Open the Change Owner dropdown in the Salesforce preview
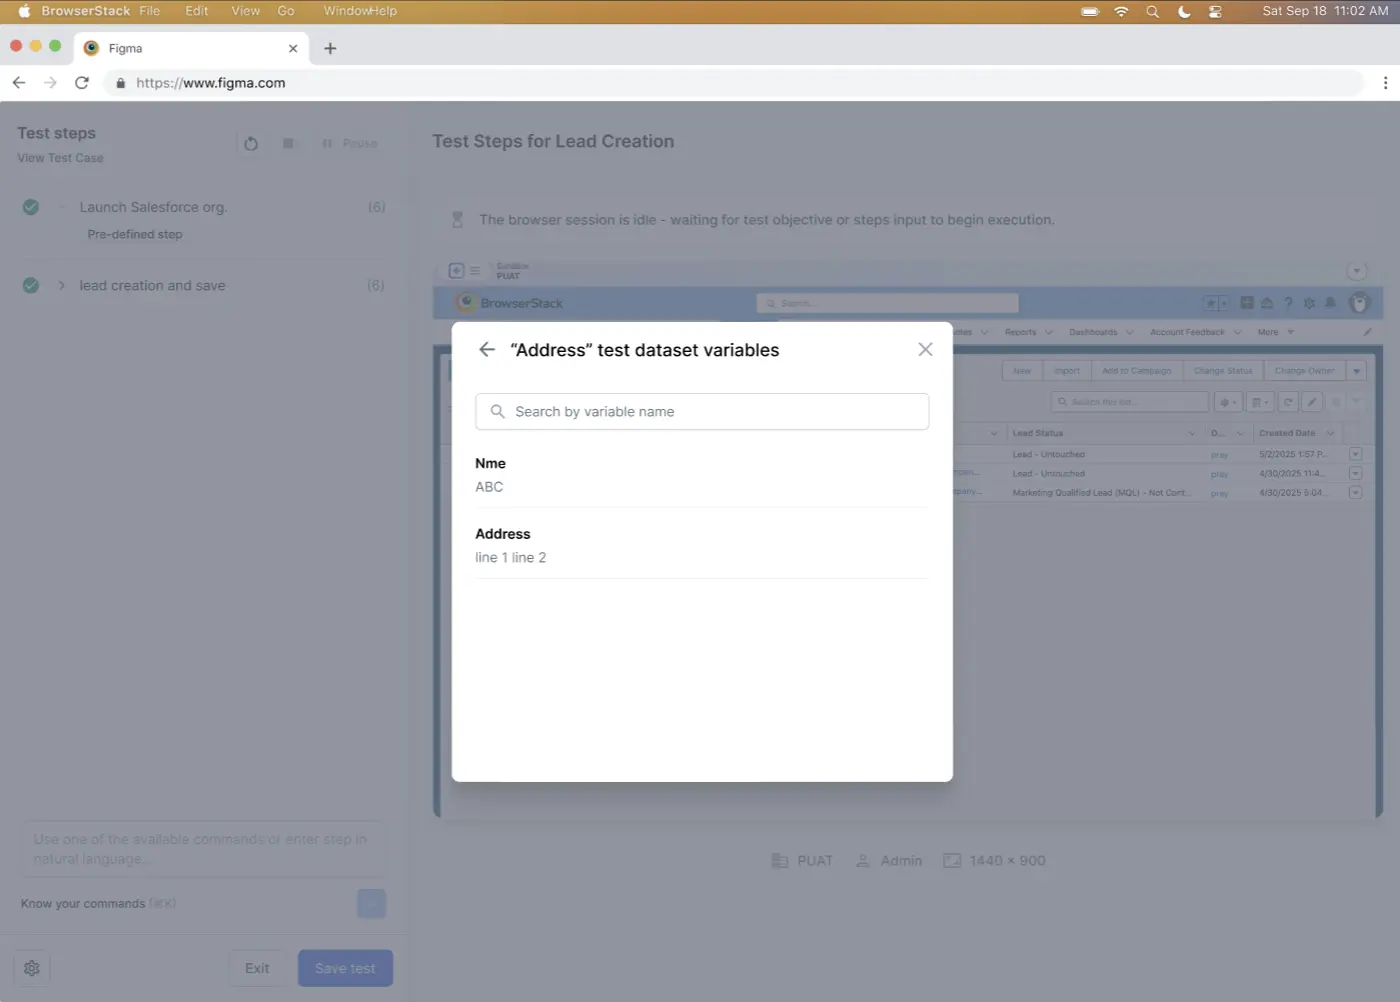 1356,370
